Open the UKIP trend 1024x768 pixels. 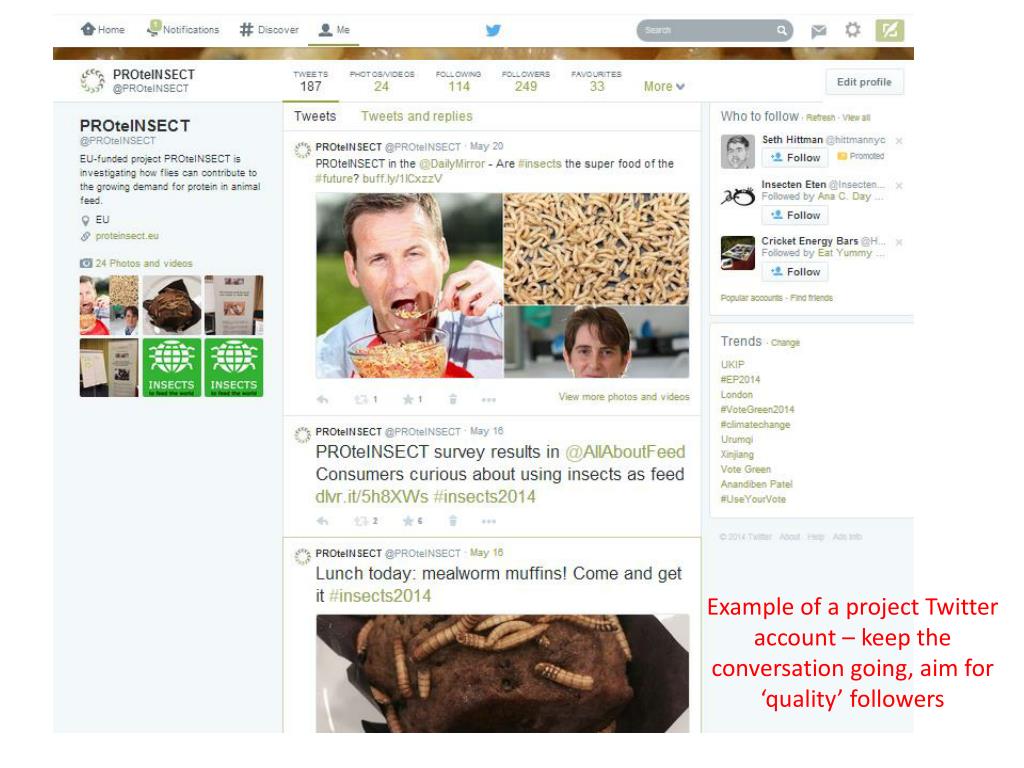732,364
